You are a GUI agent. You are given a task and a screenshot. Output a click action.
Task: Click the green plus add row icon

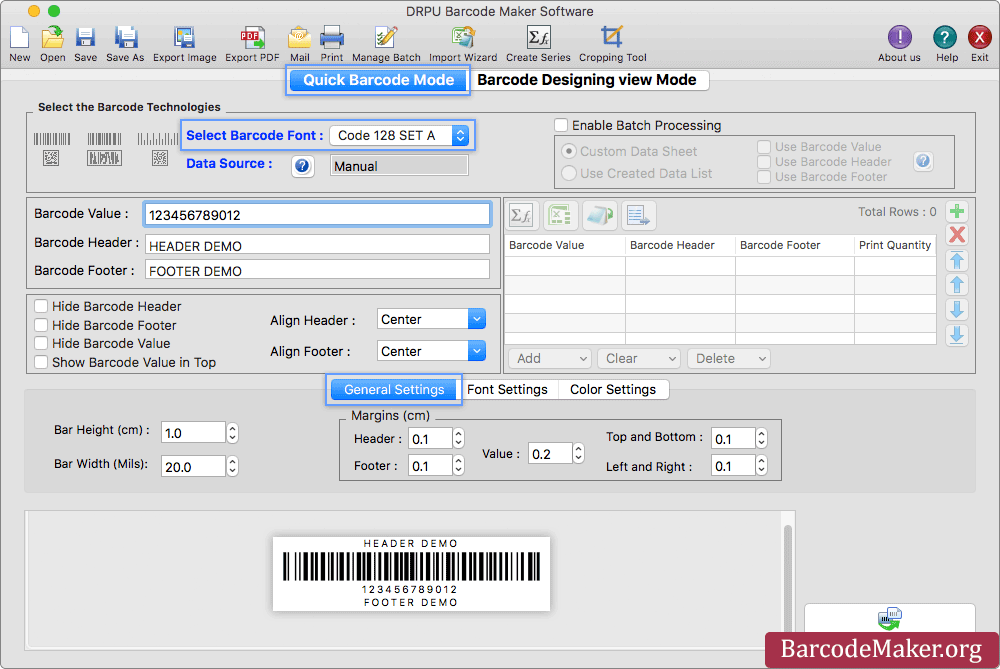(x=957, y=211)
